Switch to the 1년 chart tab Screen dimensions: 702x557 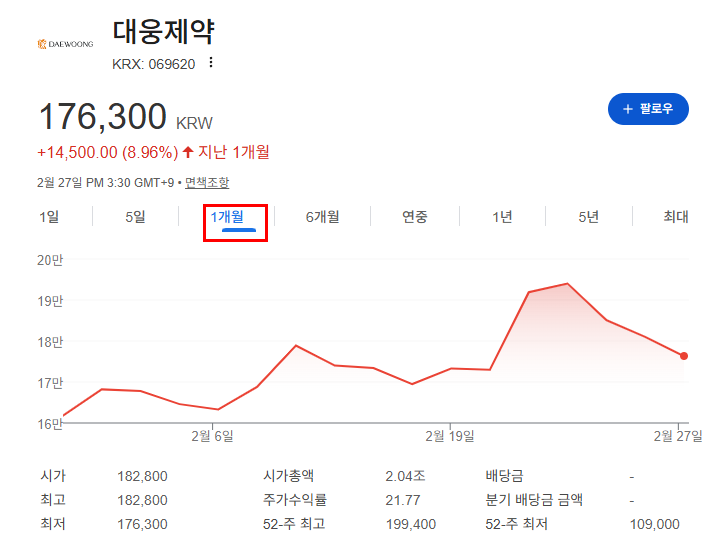click(x=502, y=217)
